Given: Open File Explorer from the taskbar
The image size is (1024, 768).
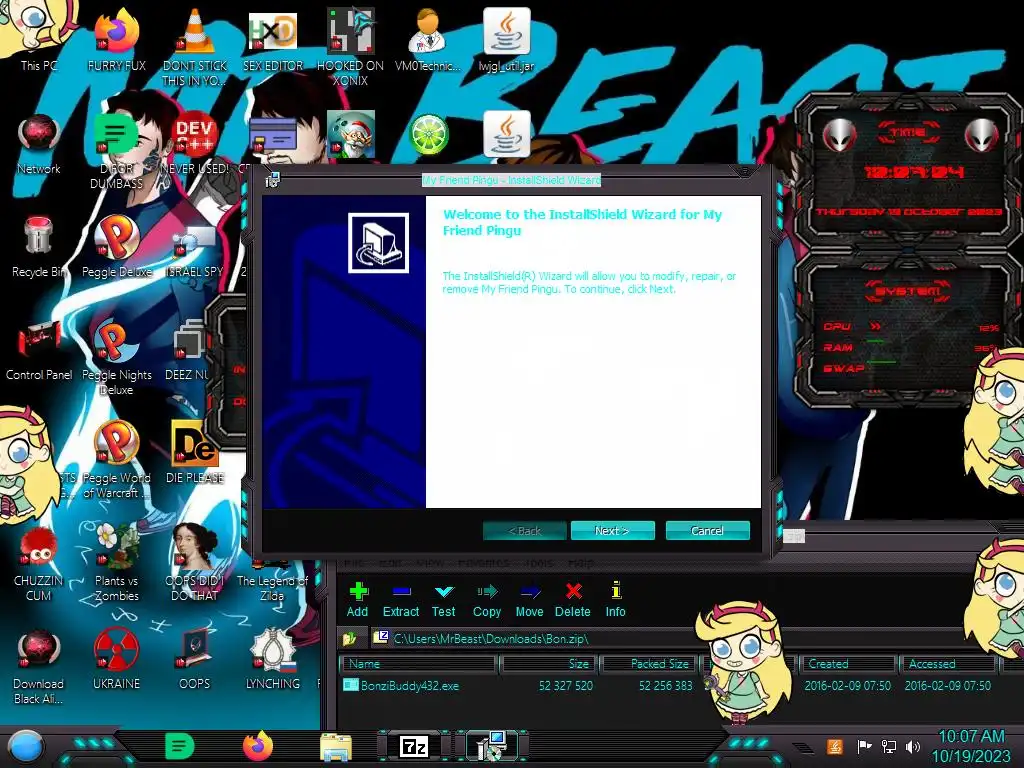Looking at the screenshot, I should [x=336, y=746].
